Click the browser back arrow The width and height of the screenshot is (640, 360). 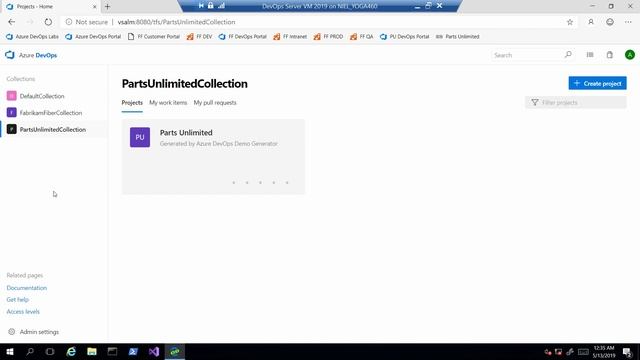12,22
